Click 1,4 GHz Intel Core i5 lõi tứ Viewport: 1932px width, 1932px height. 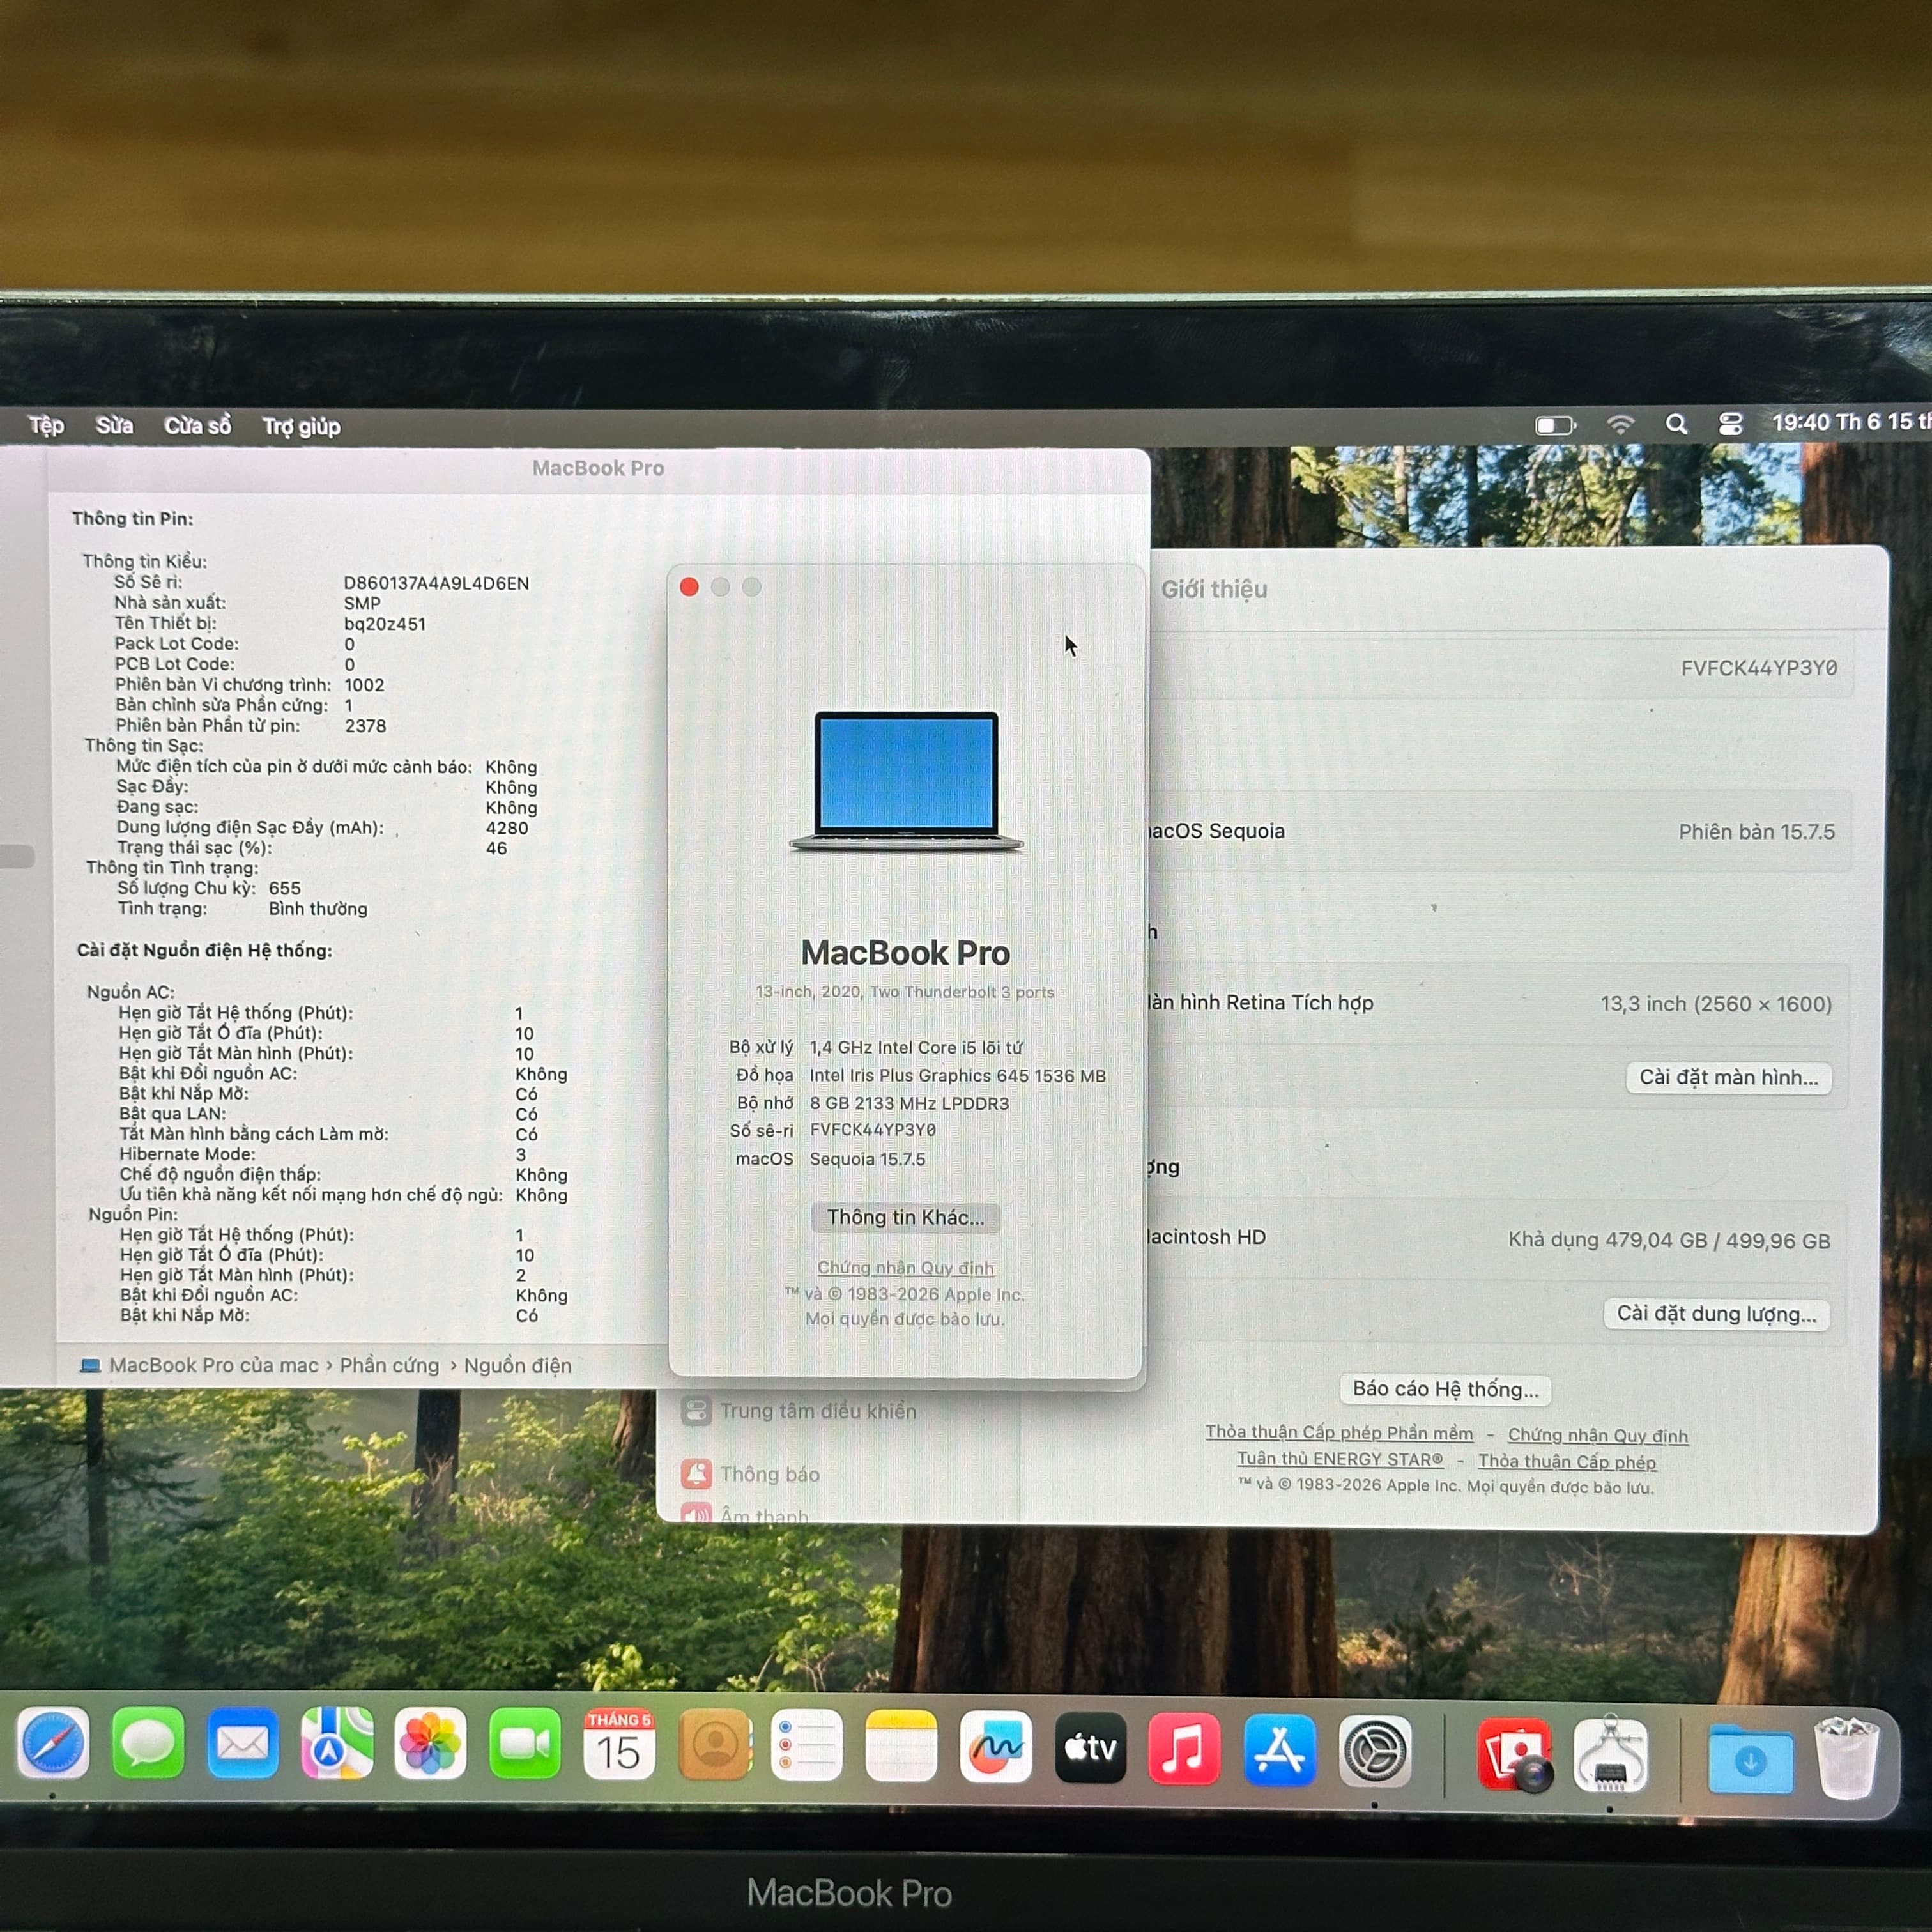[x=916, y=1047]
